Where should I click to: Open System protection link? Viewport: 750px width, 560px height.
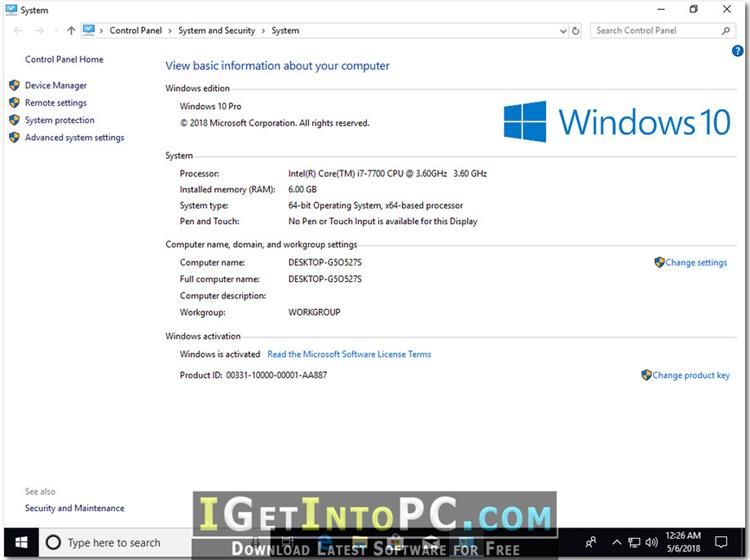click(59, 120)
